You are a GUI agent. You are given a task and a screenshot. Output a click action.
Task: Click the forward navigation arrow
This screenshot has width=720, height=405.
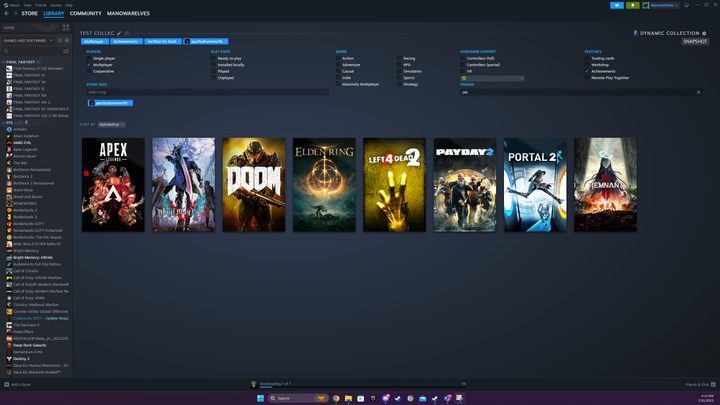[15, 13]
